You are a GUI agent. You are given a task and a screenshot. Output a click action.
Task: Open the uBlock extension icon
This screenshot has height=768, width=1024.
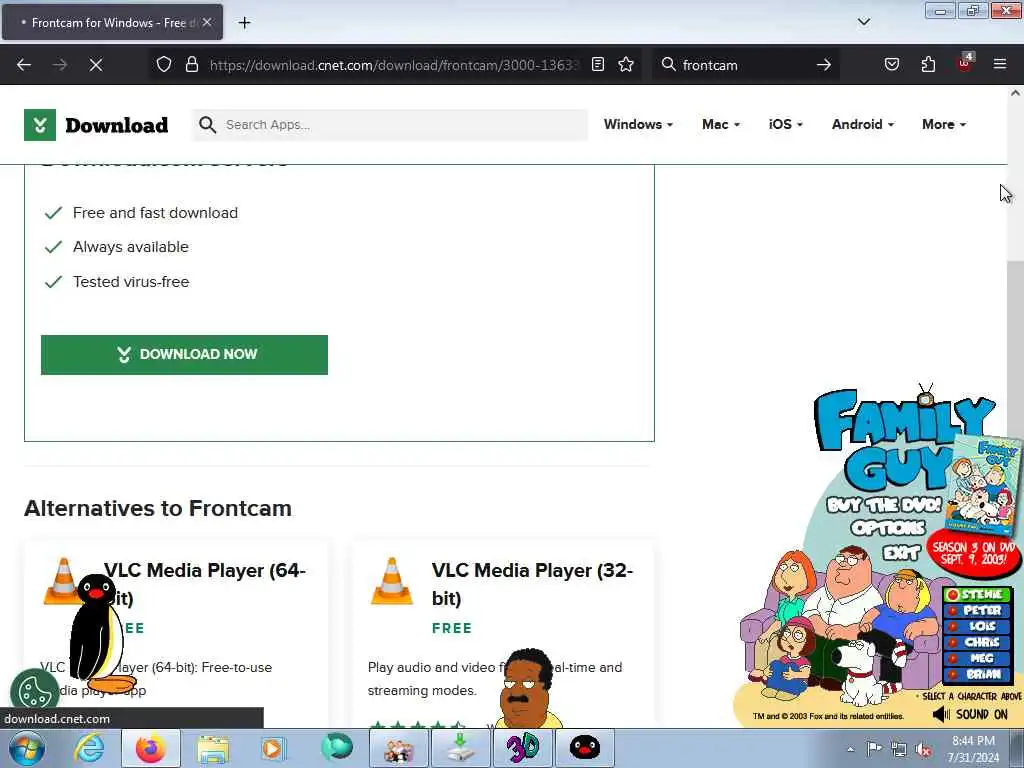pos(965,63)
